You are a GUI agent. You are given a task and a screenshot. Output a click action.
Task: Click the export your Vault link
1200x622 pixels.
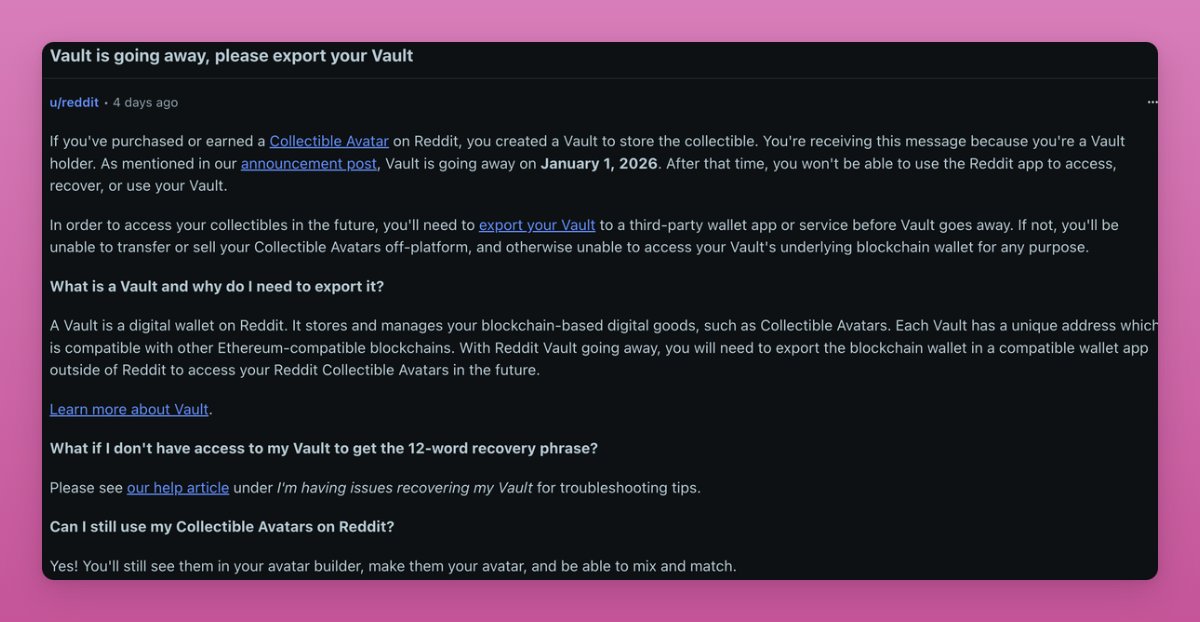pyautogui.click(x=537, y=225)
